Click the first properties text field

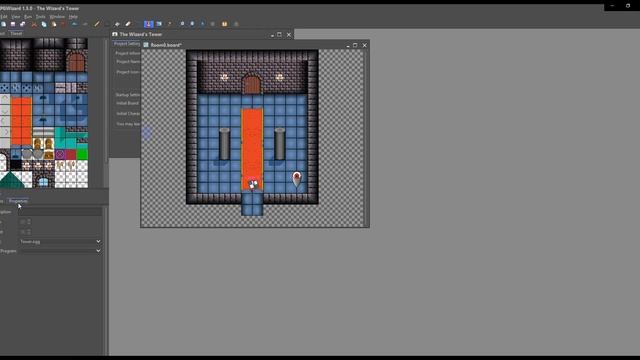click(x=60, y=211)
